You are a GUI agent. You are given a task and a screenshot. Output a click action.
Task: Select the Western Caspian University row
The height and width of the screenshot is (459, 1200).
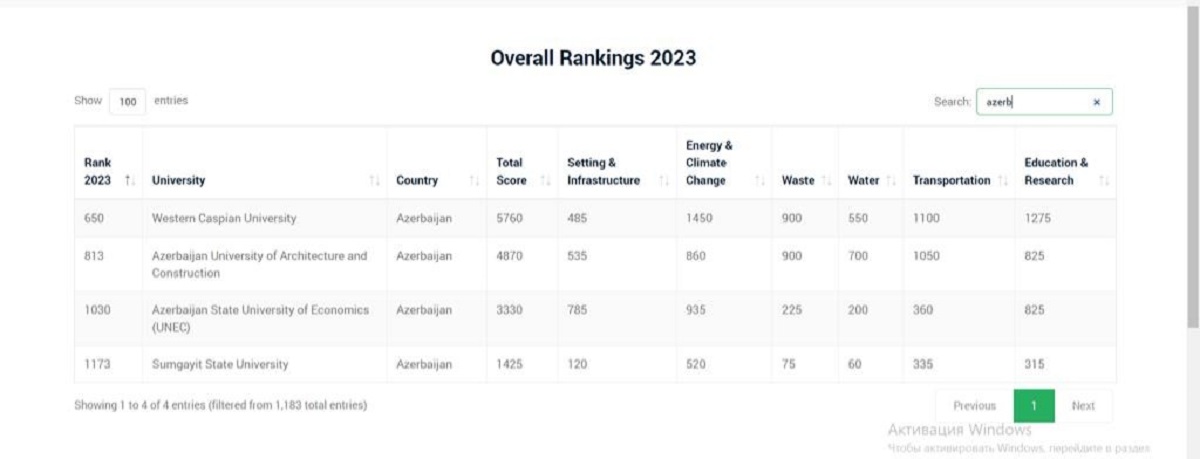[x=595, y=218]
